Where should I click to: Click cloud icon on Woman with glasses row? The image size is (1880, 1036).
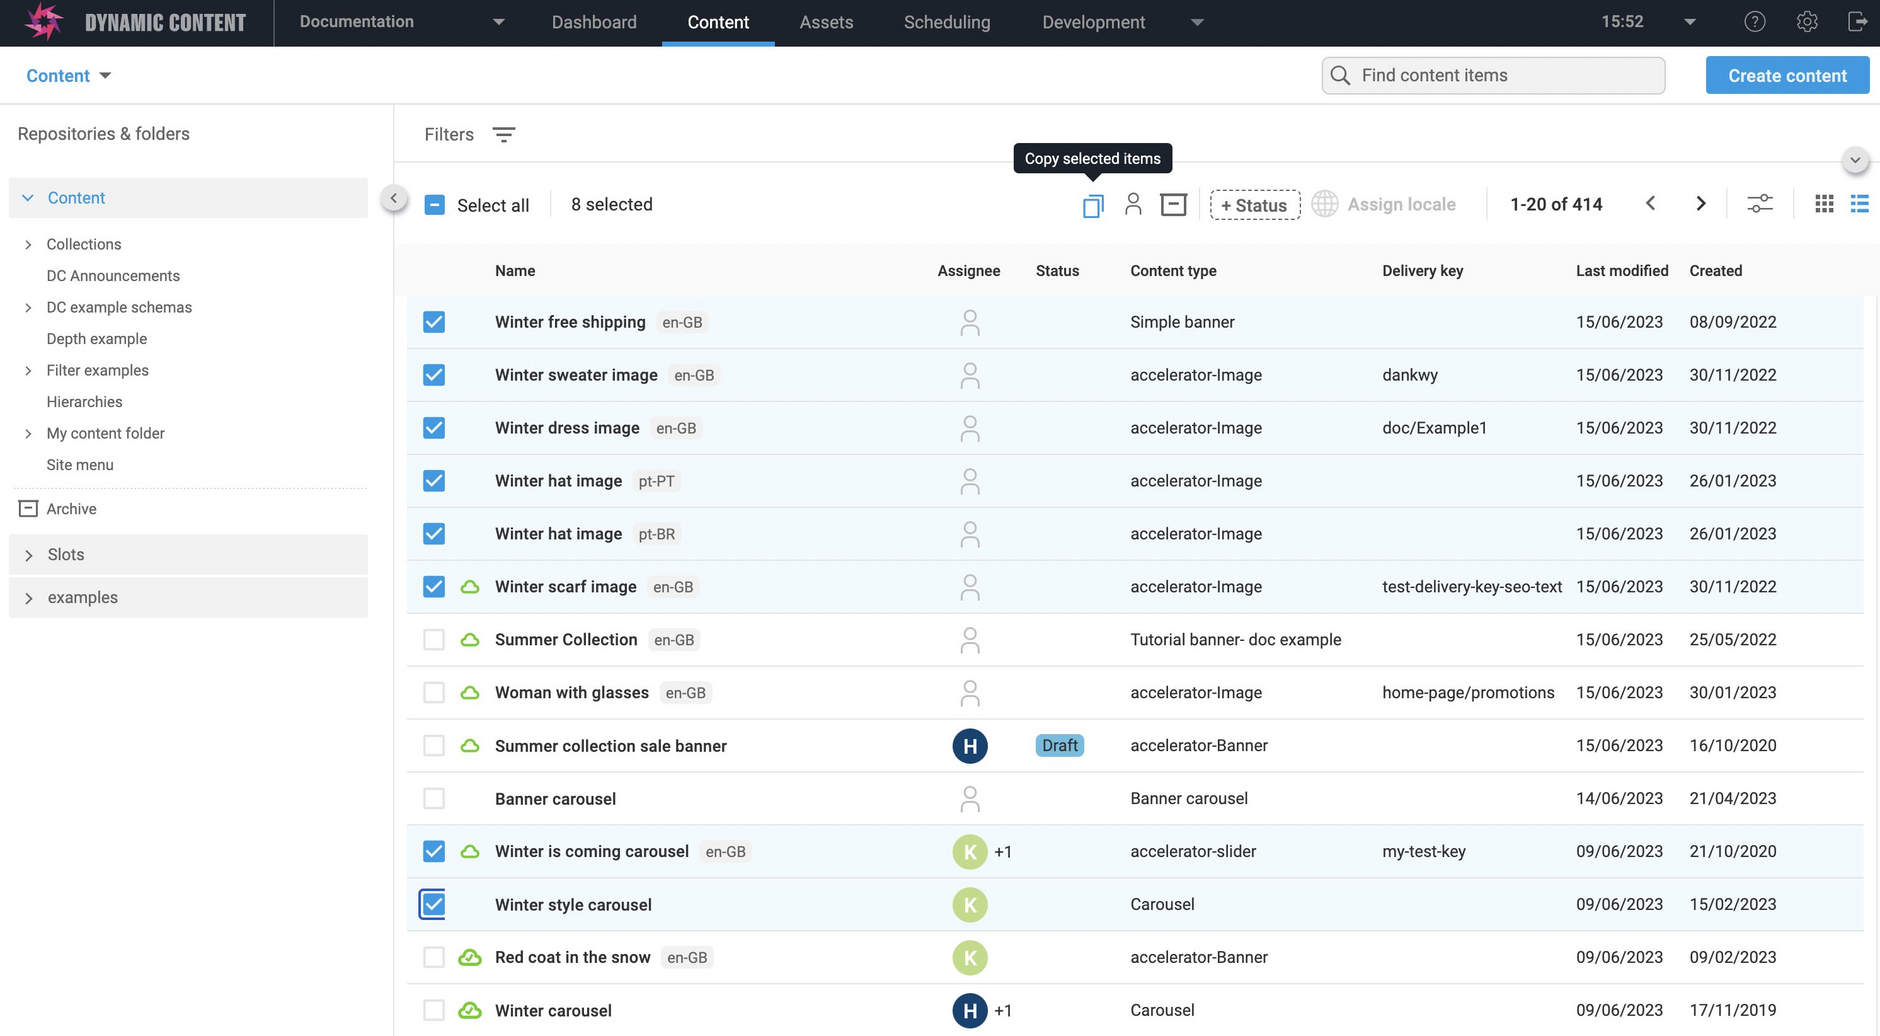[x=470, y=693]
